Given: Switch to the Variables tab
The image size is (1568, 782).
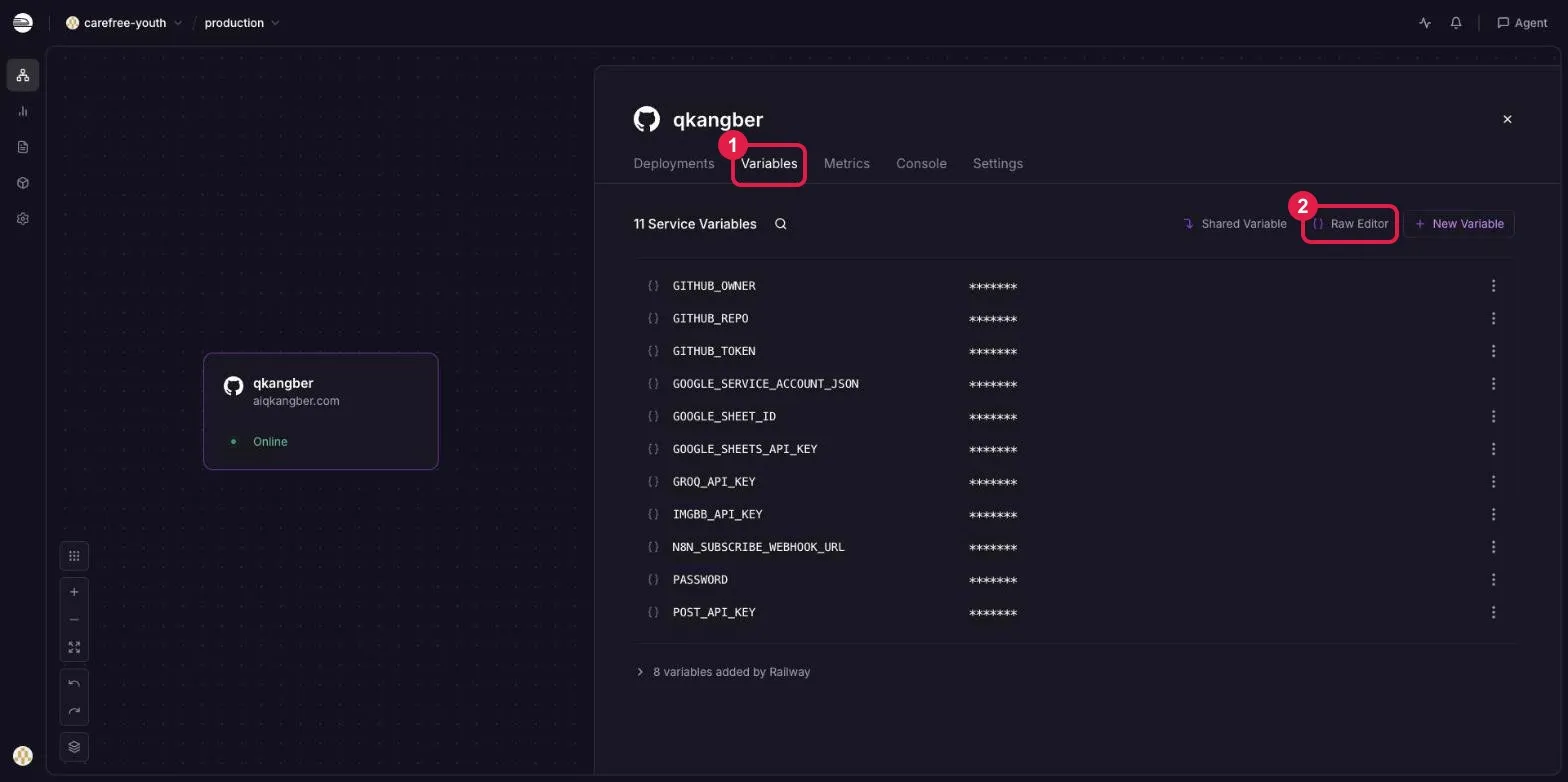Looking at the screenshot, I should pyautogui.click(x=769, y=164).
